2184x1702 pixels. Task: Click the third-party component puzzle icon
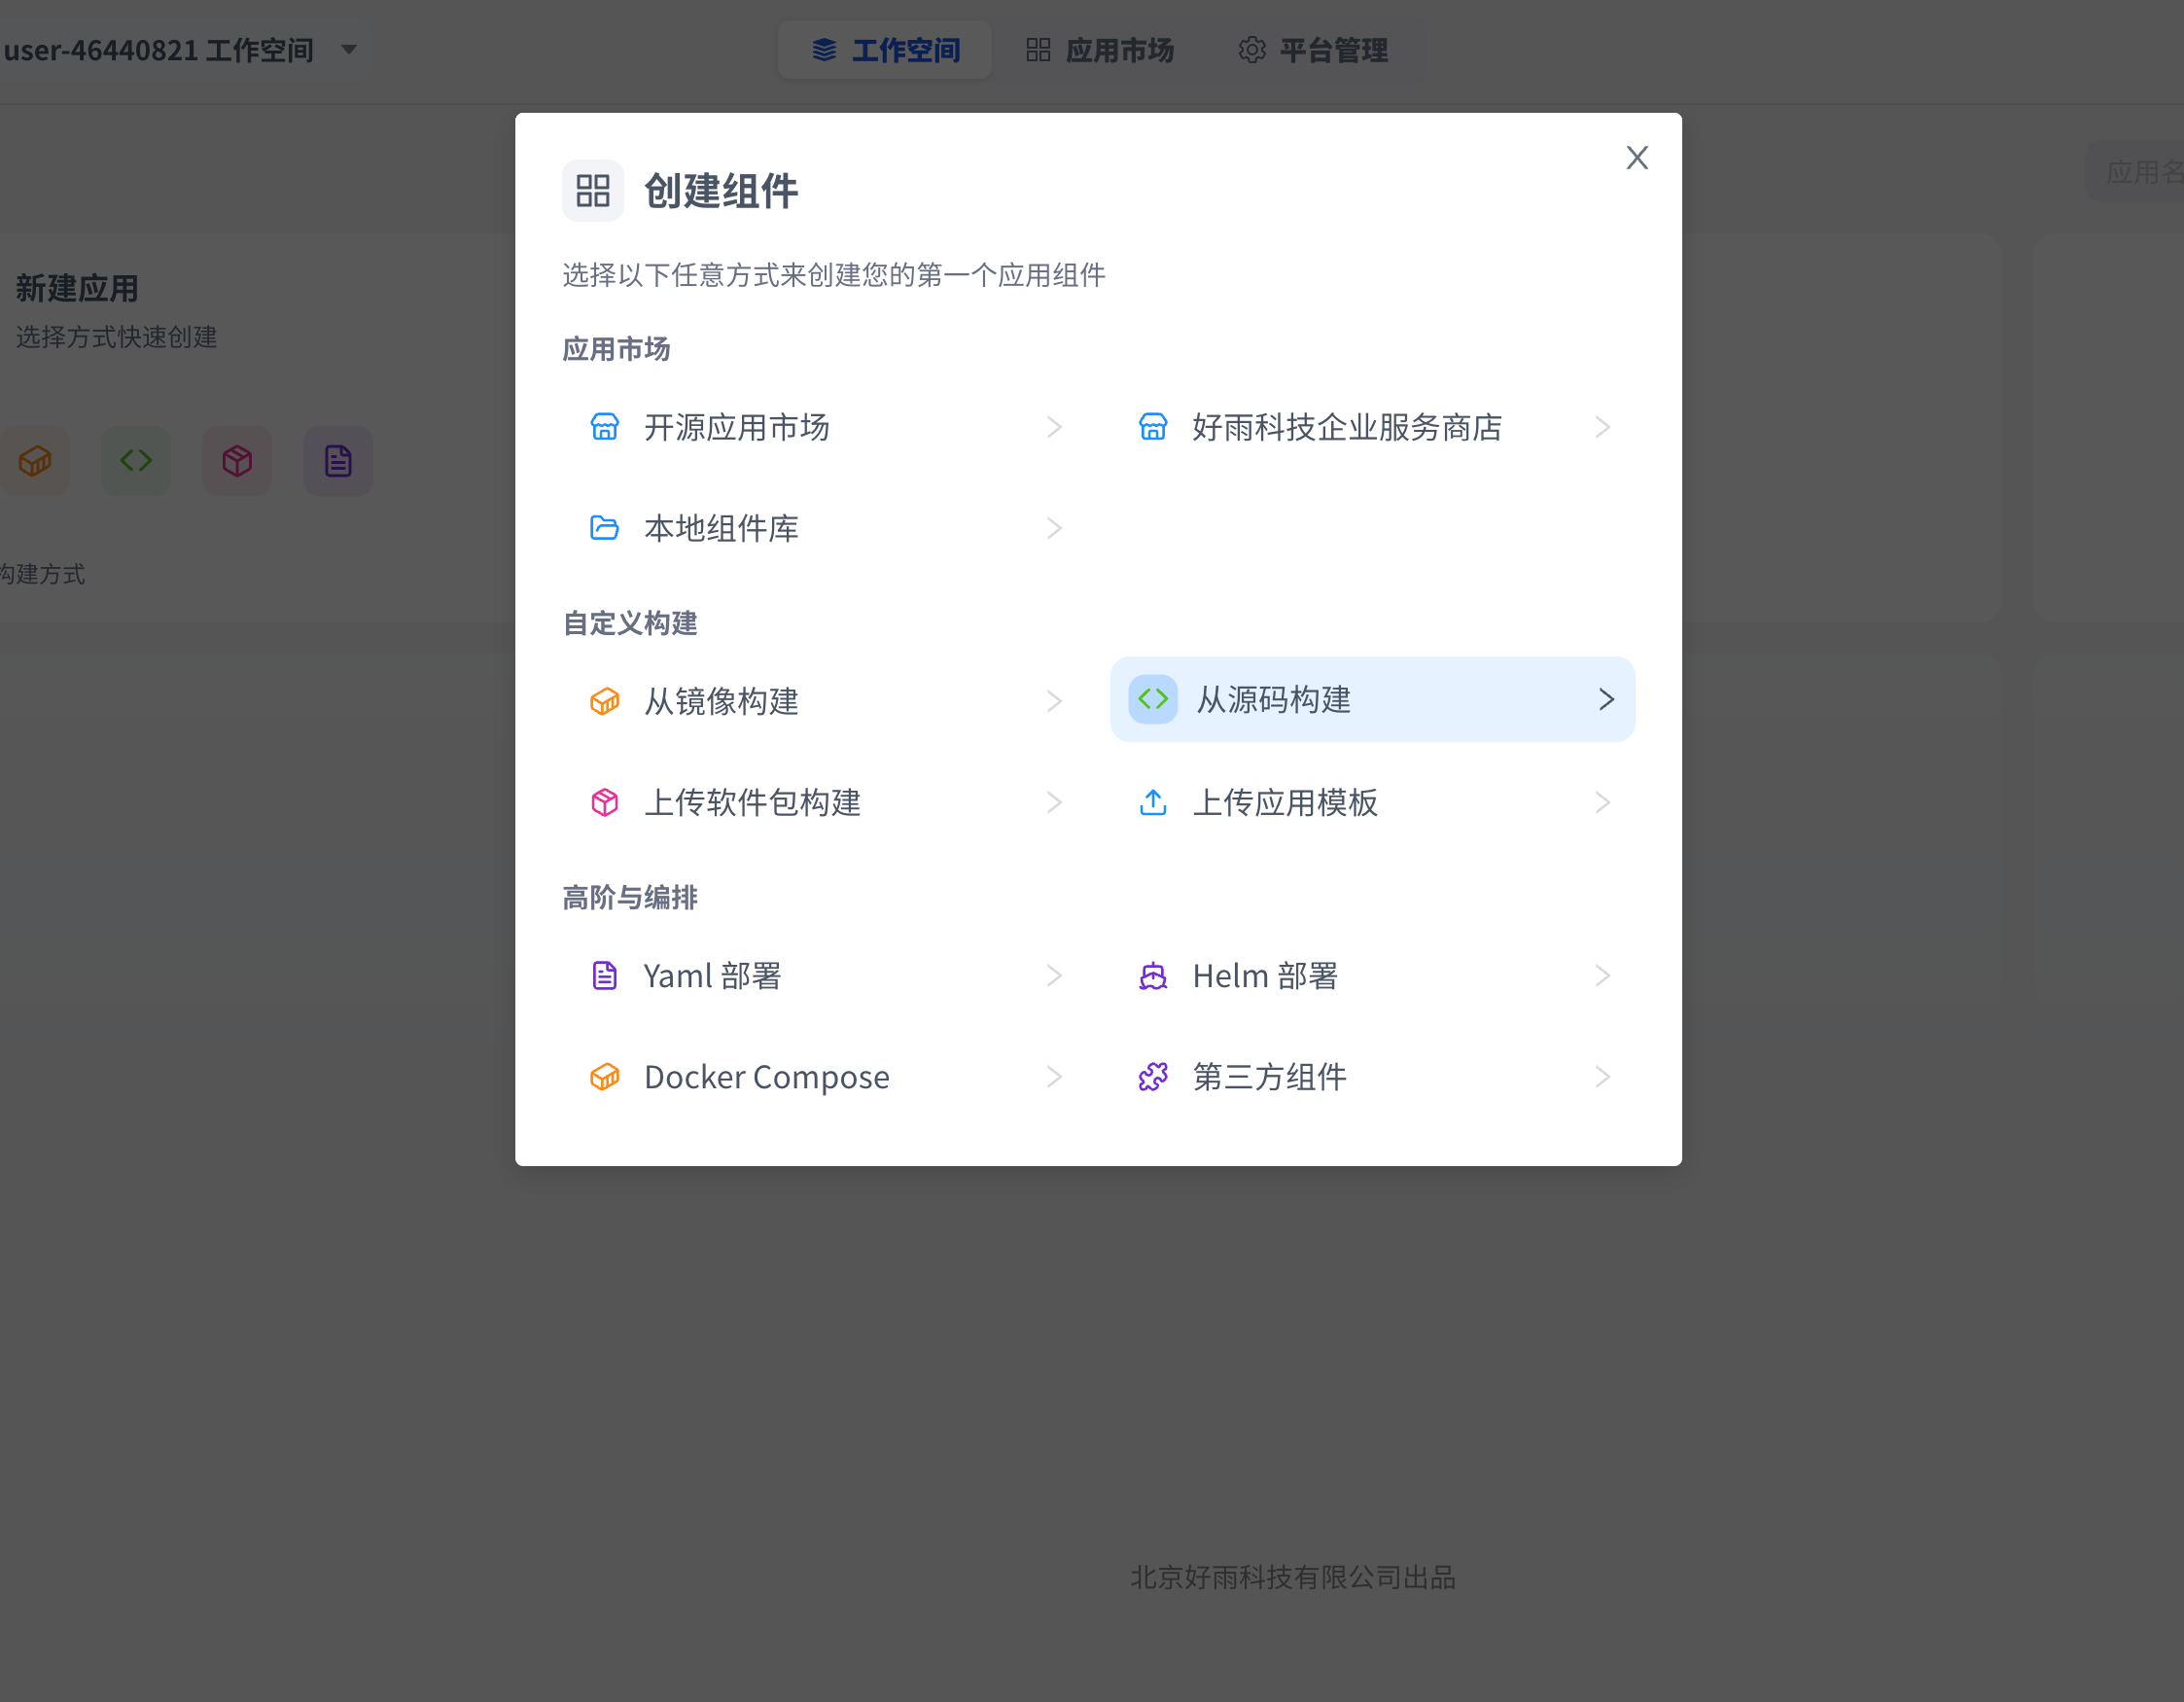(1153, 1077)
